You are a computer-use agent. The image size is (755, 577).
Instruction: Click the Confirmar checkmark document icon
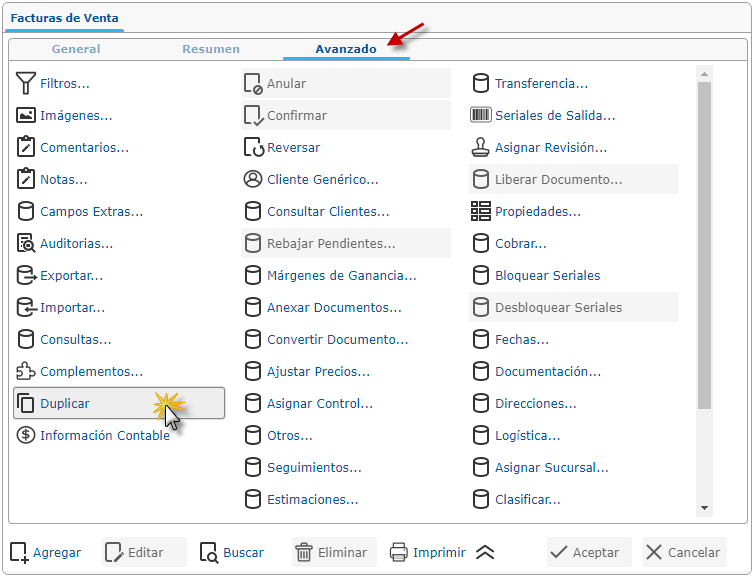click(x=253, y=116)
